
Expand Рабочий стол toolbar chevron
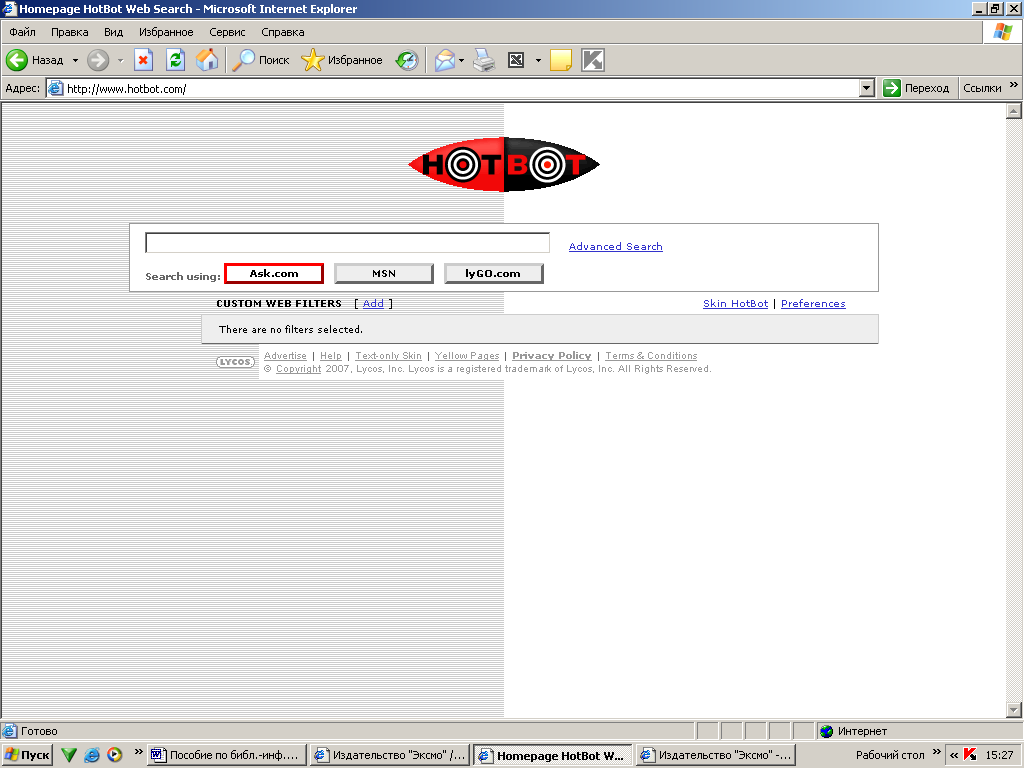point(936,752)
